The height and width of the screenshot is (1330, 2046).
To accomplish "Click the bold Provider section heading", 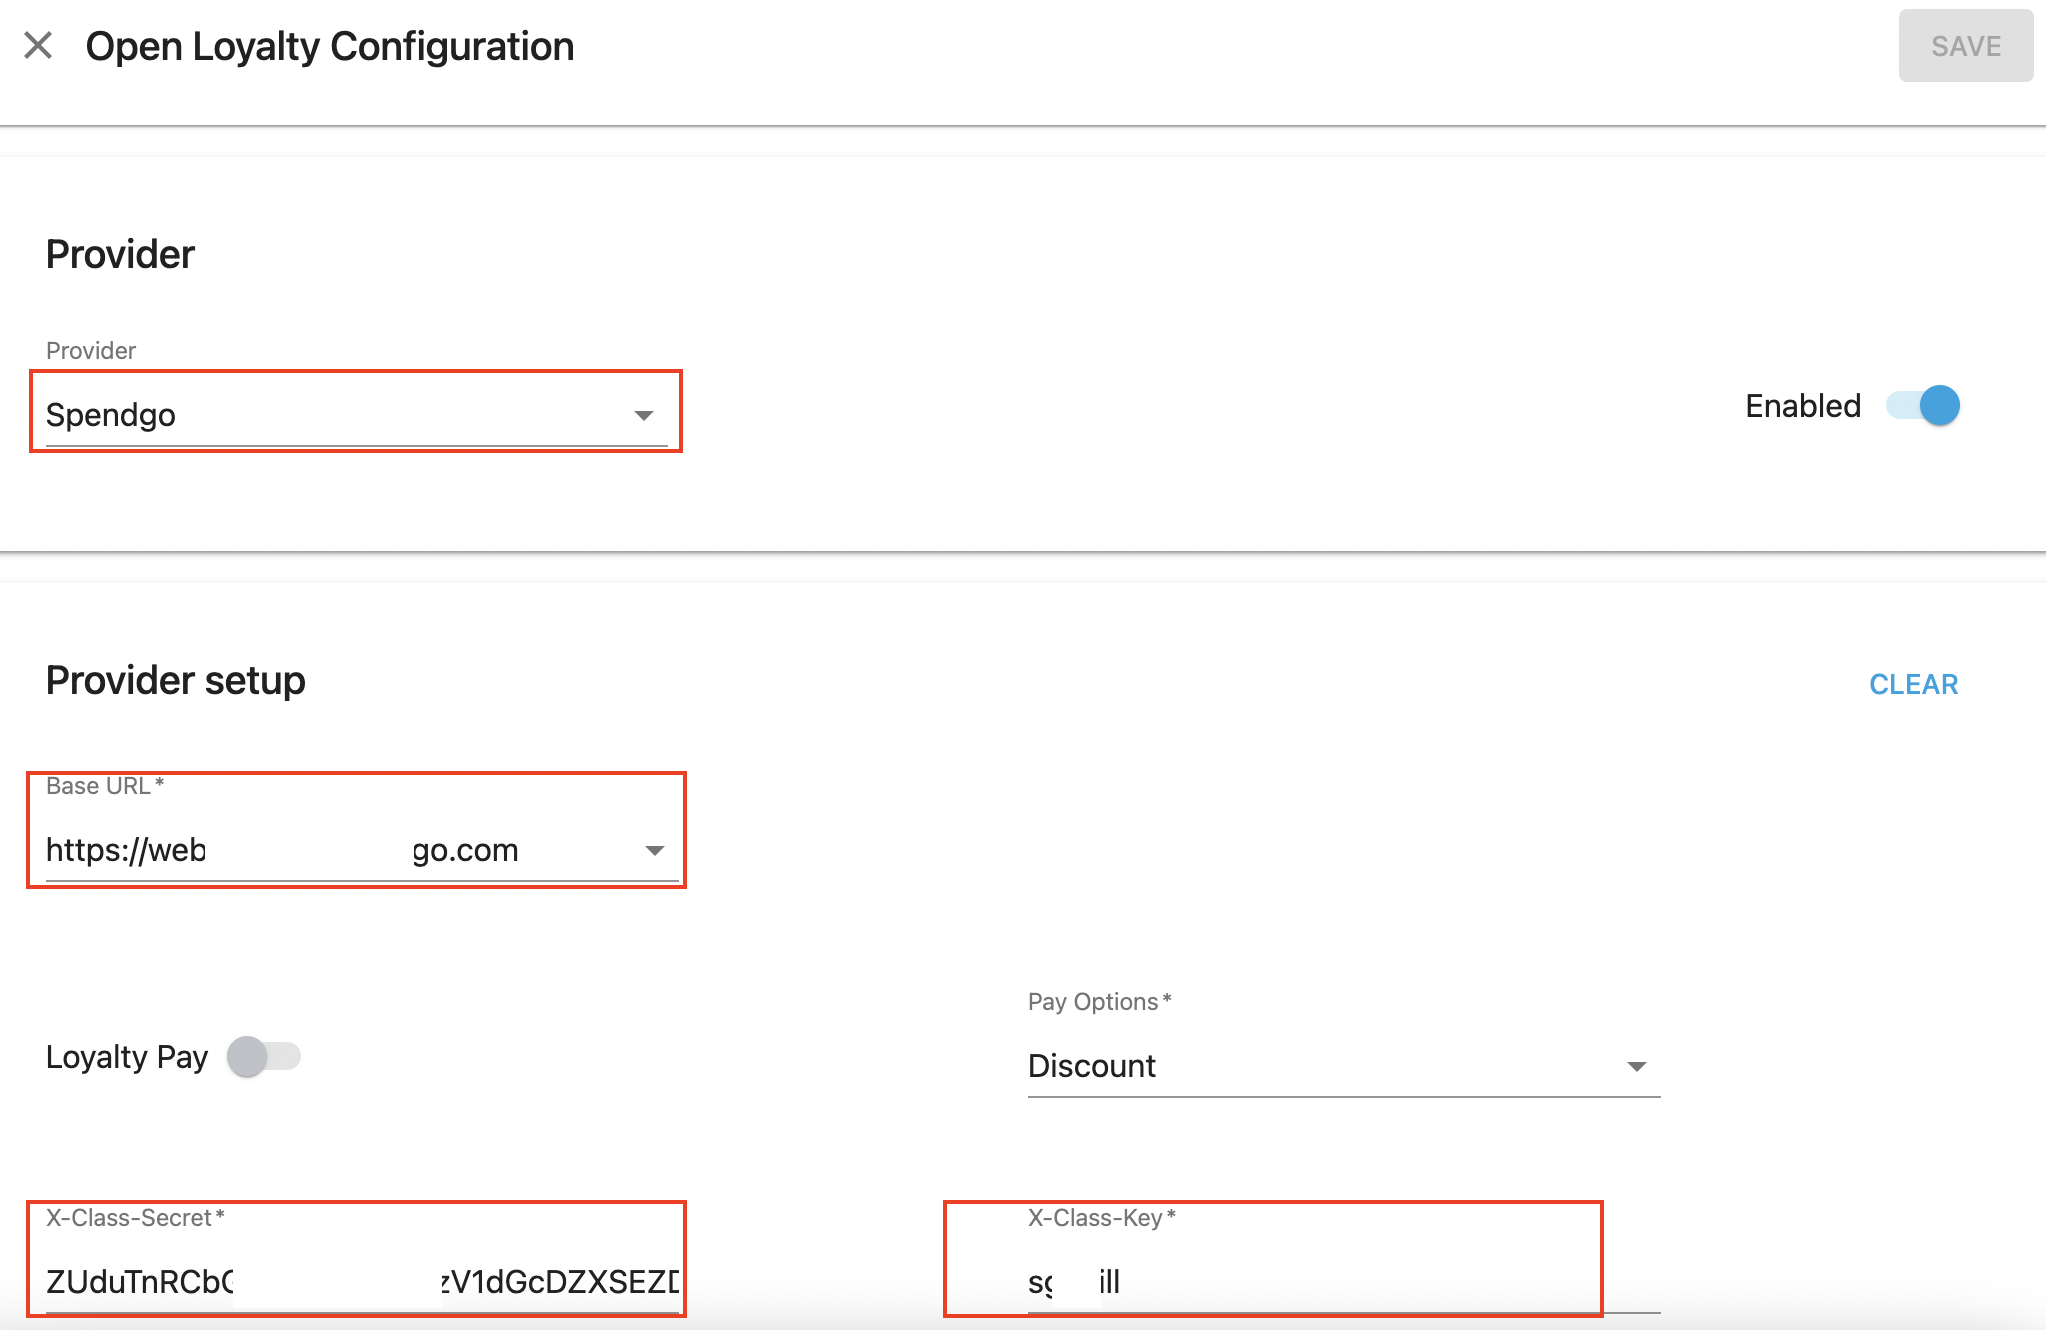I will pyautogui.click(x=120, y=254).
